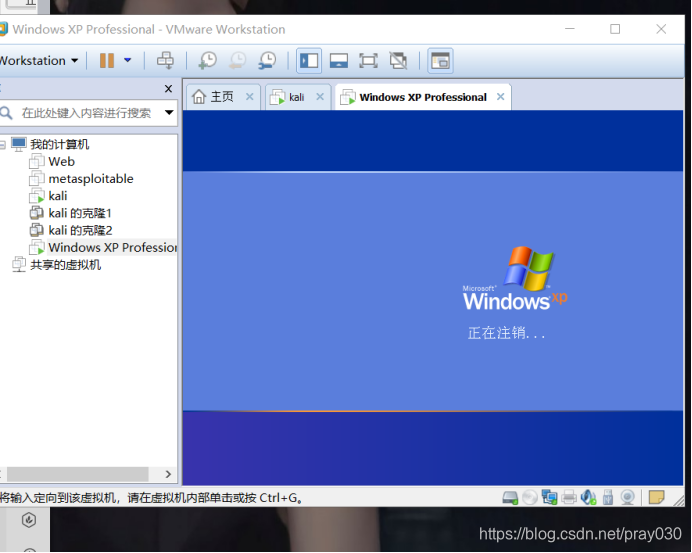Minimize the VMware Workstation window

point(570,29)
